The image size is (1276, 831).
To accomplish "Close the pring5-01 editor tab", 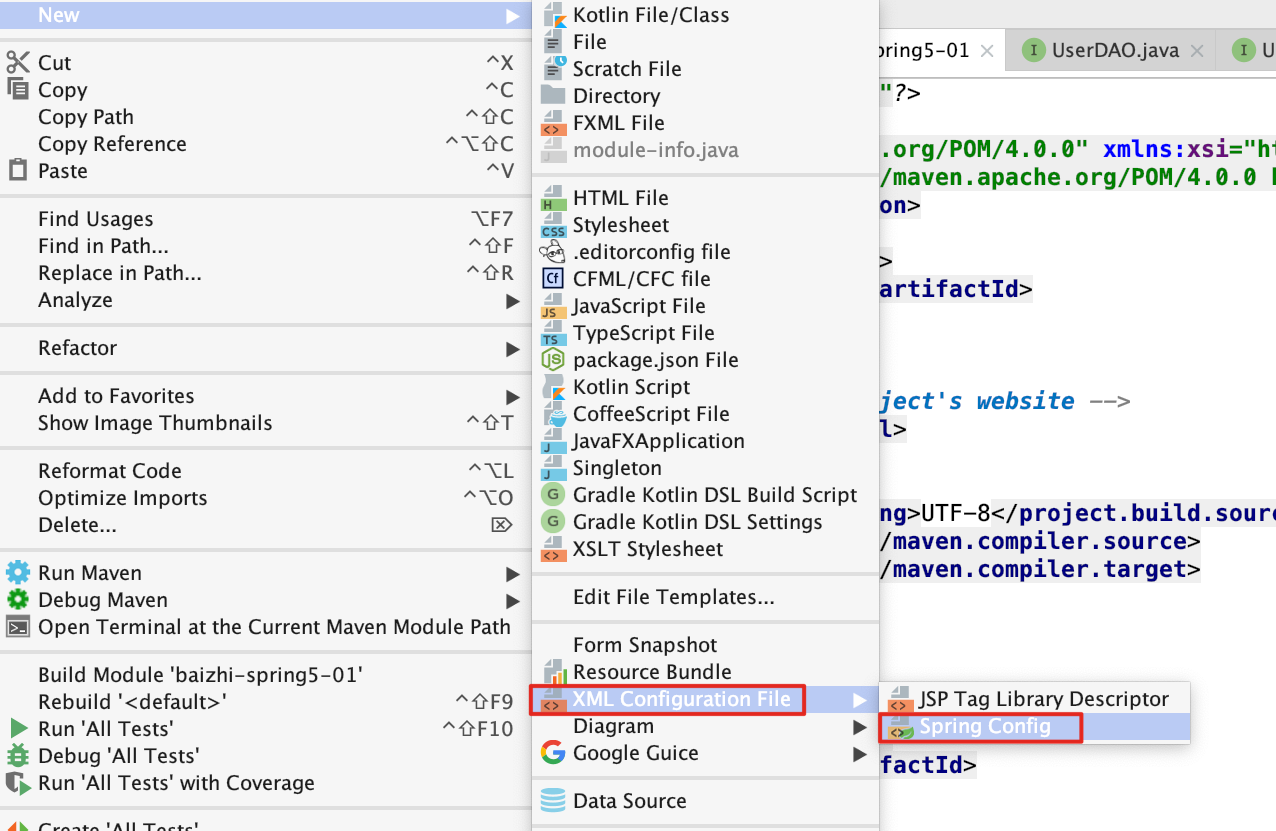I will pyautogui.click(x=987, y=51).
